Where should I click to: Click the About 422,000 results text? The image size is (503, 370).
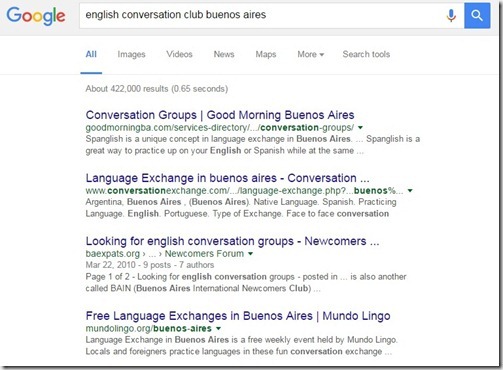pos(157,89)
